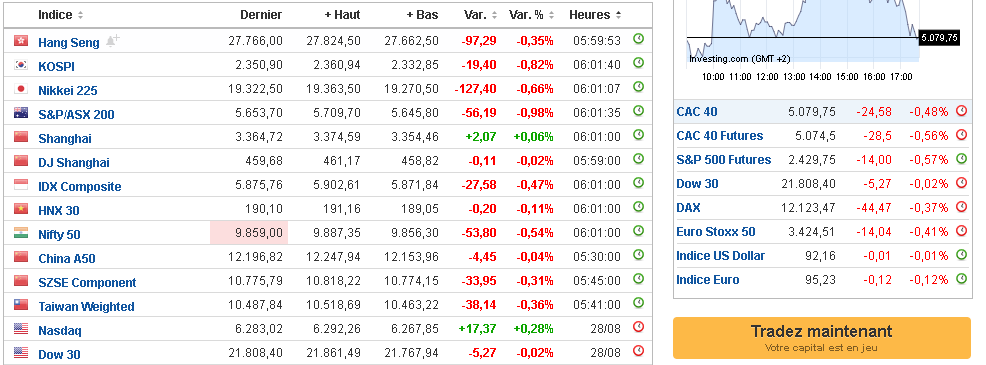Click the red clock icon for Nasdaq
The image size is (986, 365).
click(638, 327)
